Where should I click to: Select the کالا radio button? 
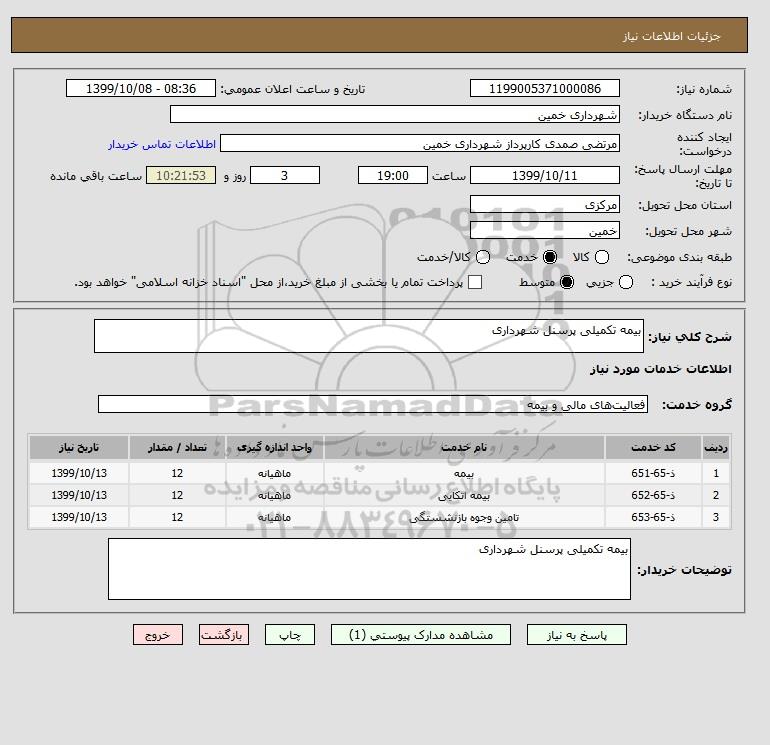click(x=602, y=257)
